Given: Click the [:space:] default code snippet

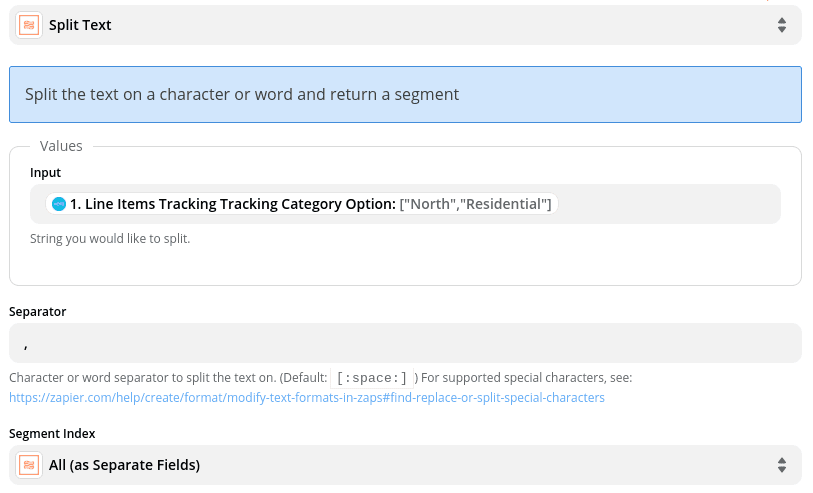Looking at the screenshot, I should [372, 378].
